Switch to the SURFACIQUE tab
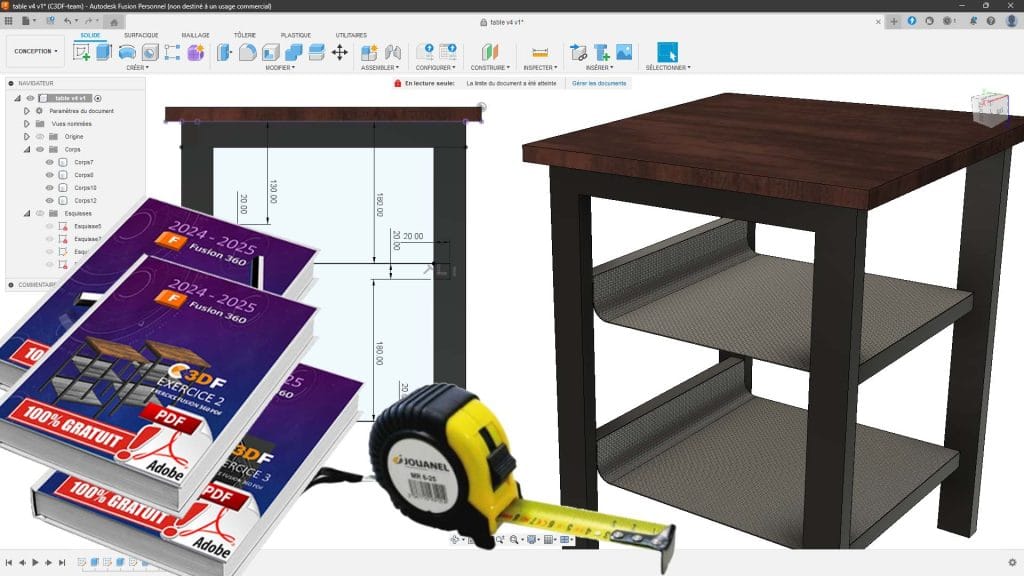Viewport: 1024px width, 576px height. 141,35
